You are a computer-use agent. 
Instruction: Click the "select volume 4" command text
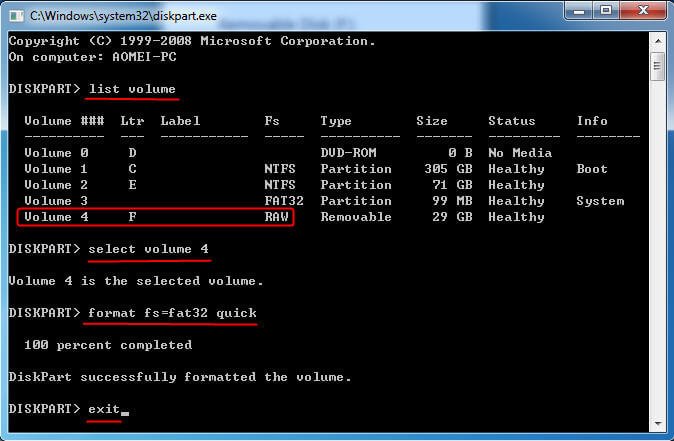tap(148, 249)
